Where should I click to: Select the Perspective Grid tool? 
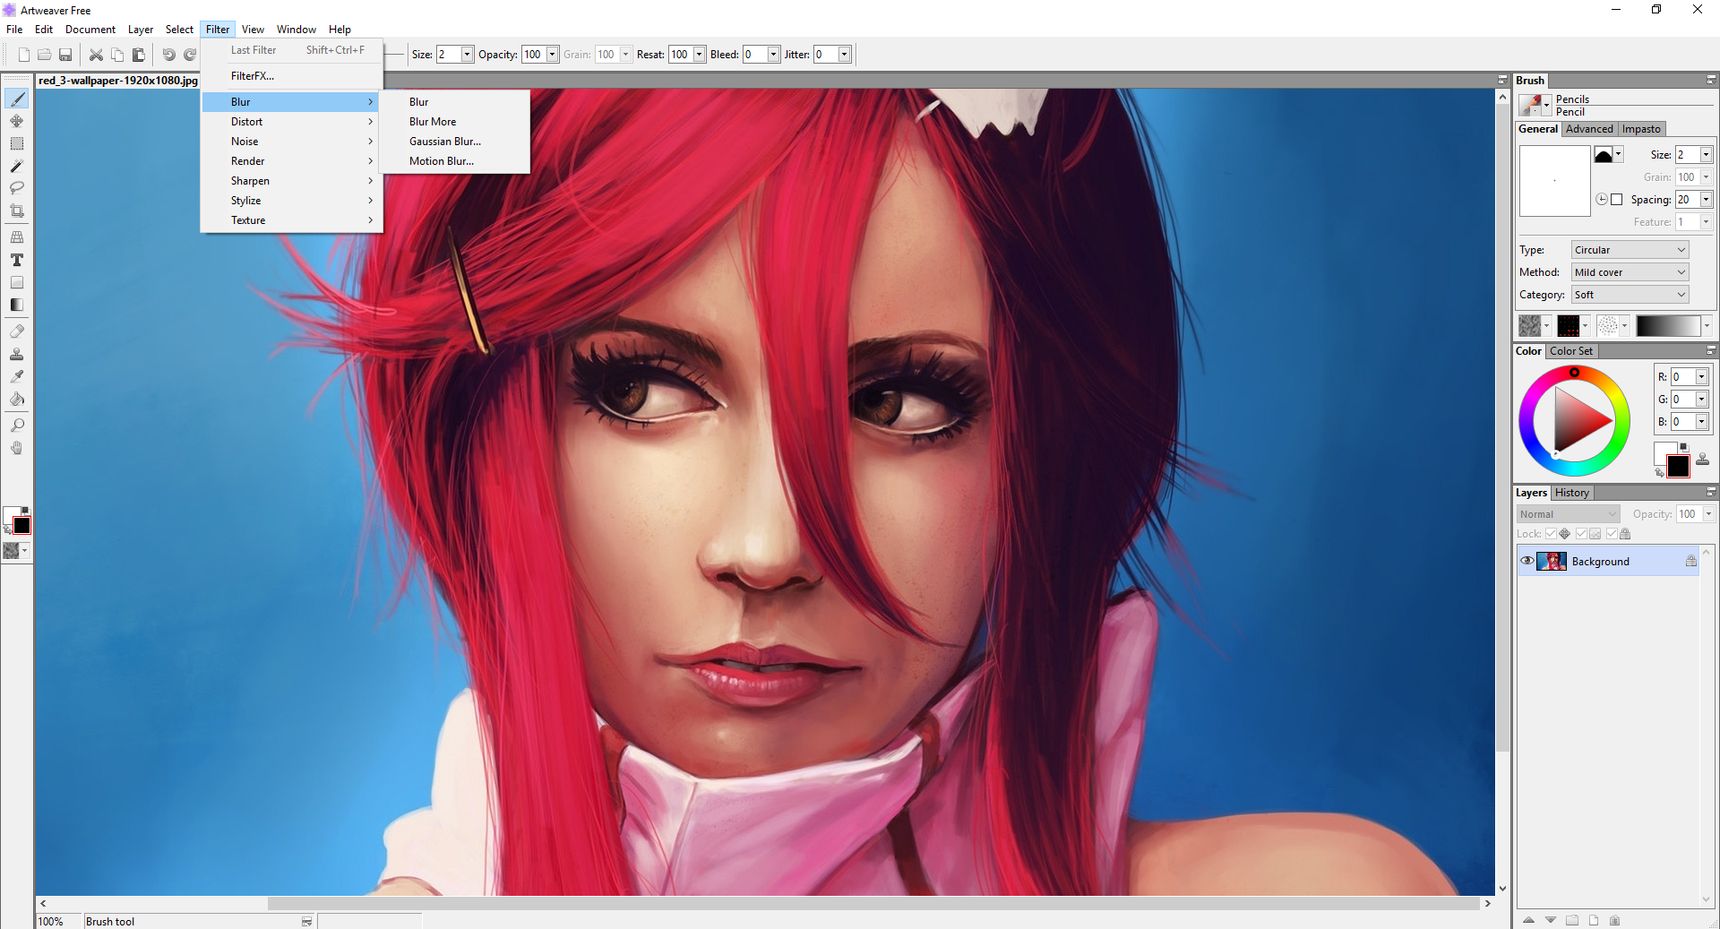pyautogui.click(x=17, y=237)
